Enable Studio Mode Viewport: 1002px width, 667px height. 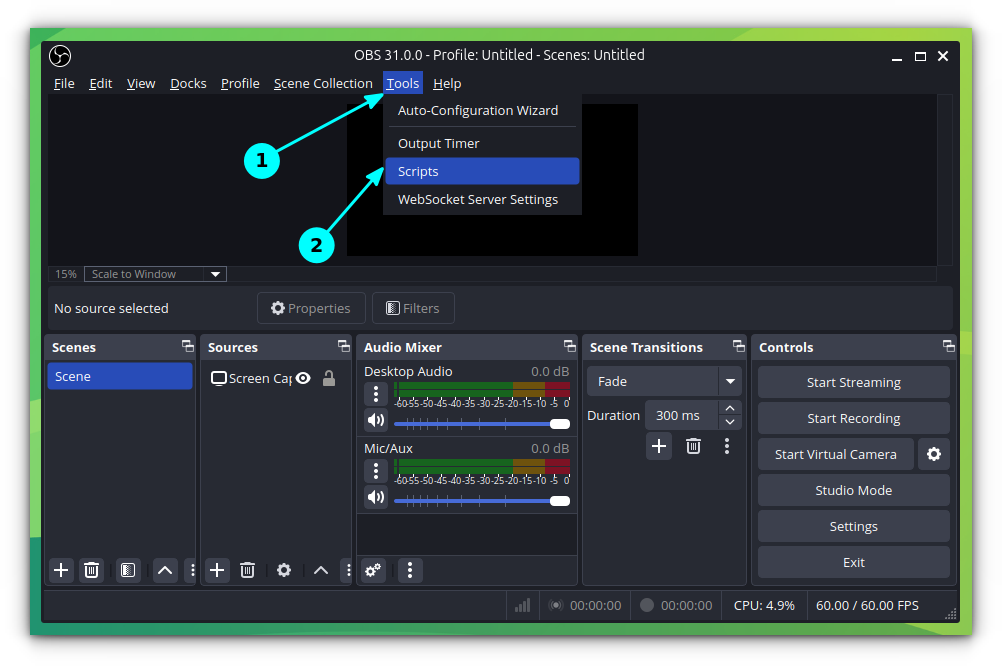[853, 490]
